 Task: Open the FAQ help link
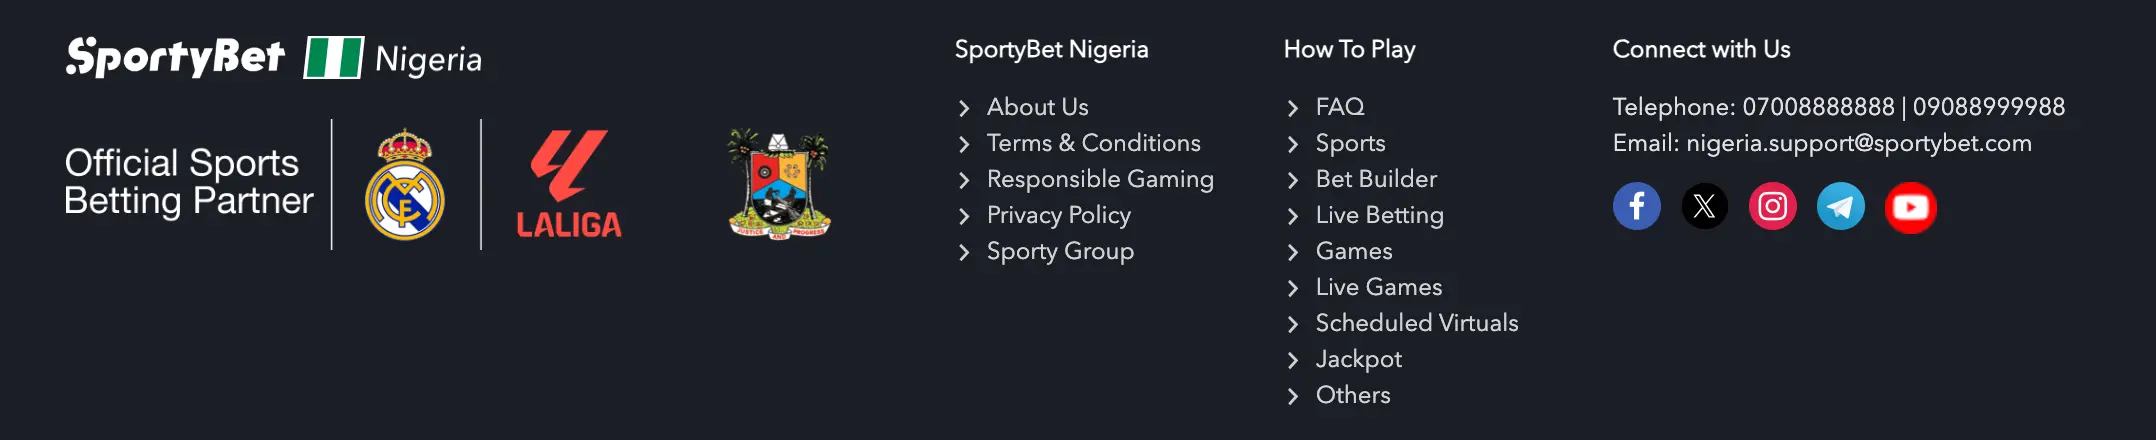pos(1339,107)
